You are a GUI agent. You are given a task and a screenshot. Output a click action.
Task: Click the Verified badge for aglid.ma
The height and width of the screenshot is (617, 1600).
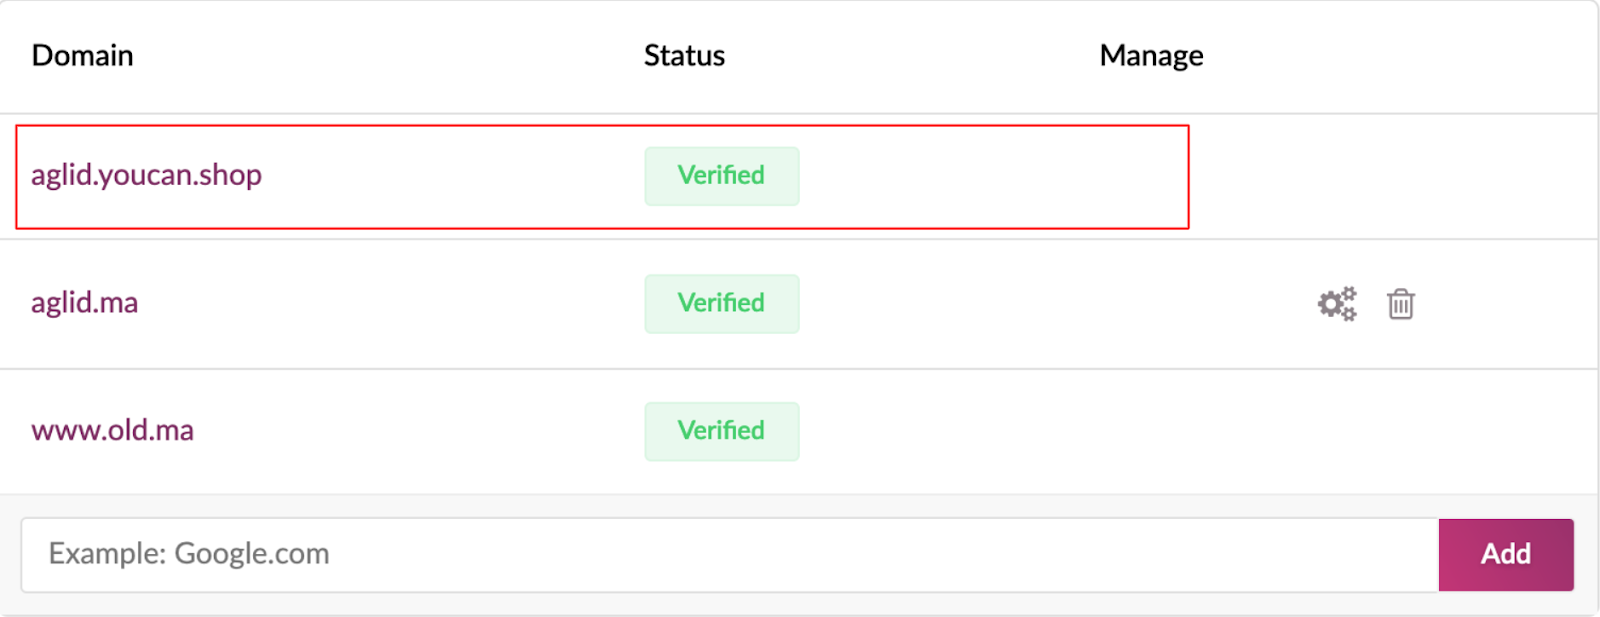click(x=722, y=304)
